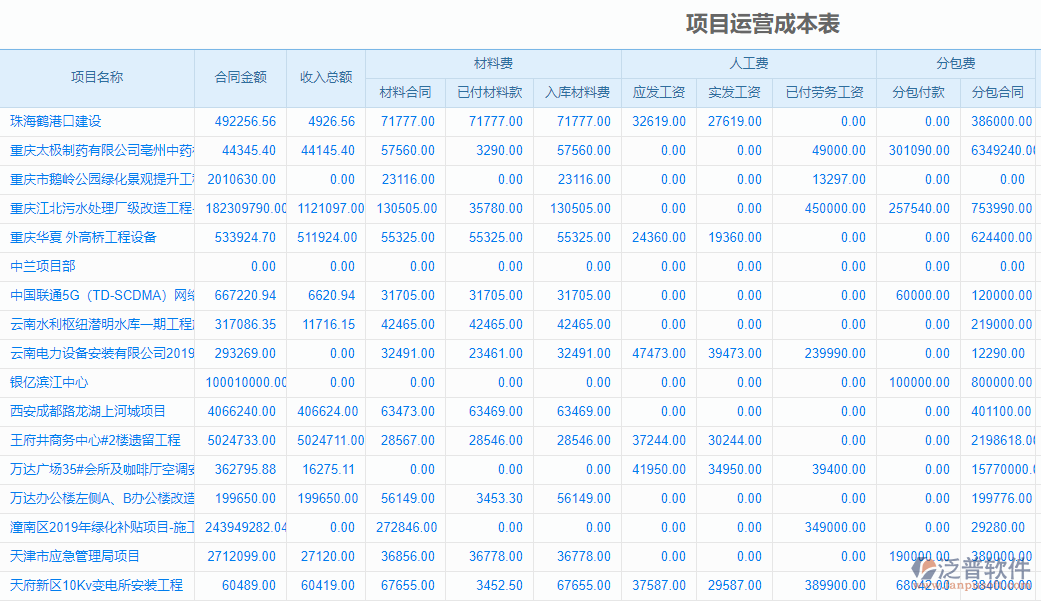This screenshot has width=1041, height=601.
Task: 打开重庆市鹅岭公园绿化景观提升工程
Action: 95,179
